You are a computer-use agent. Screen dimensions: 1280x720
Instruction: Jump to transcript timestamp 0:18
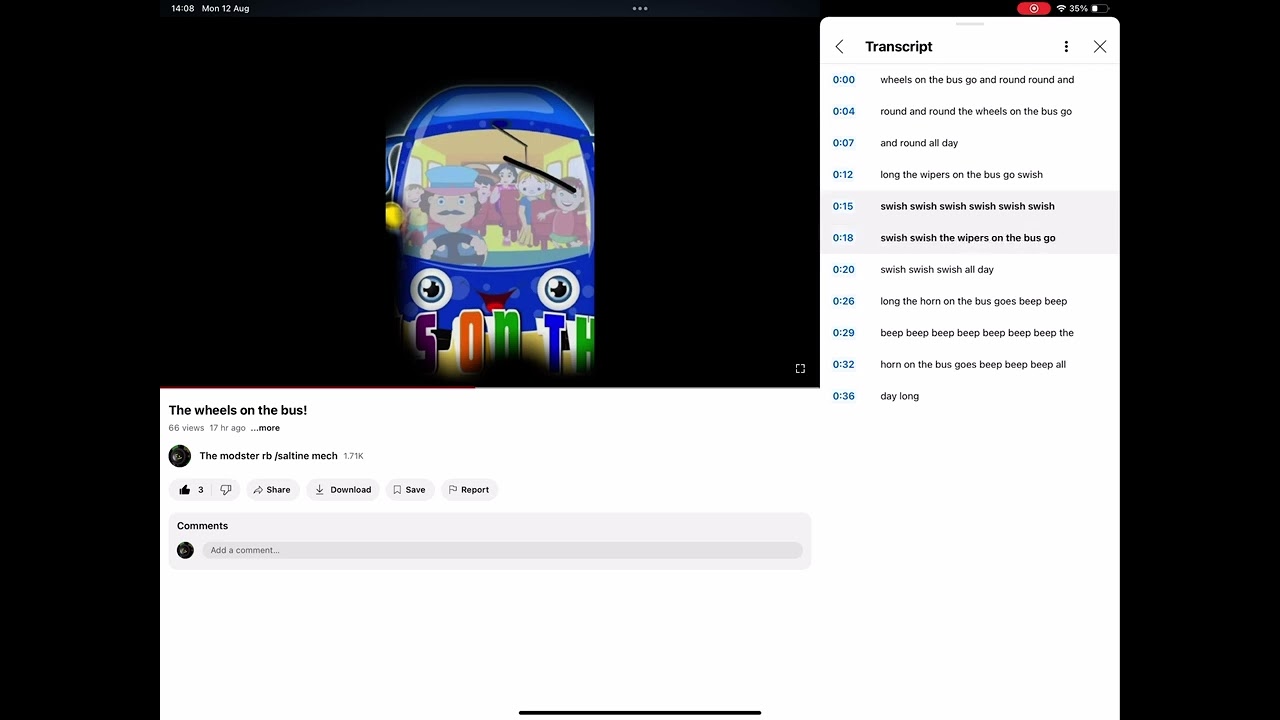click(x=843, y=238)
